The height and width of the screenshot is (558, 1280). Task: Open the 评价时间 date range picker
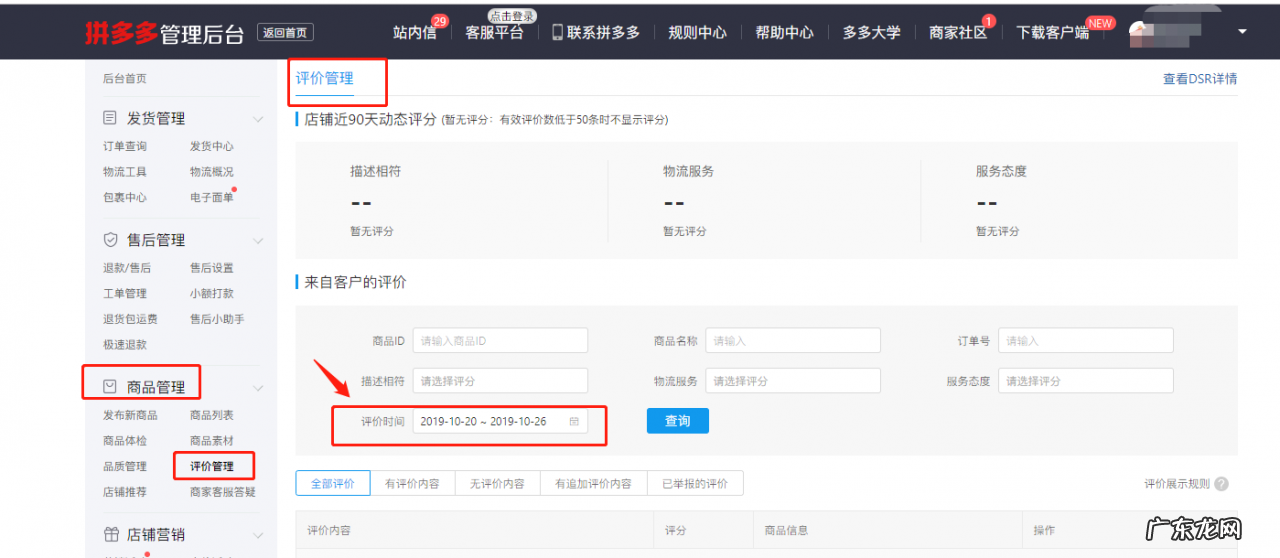coord(500,421)
